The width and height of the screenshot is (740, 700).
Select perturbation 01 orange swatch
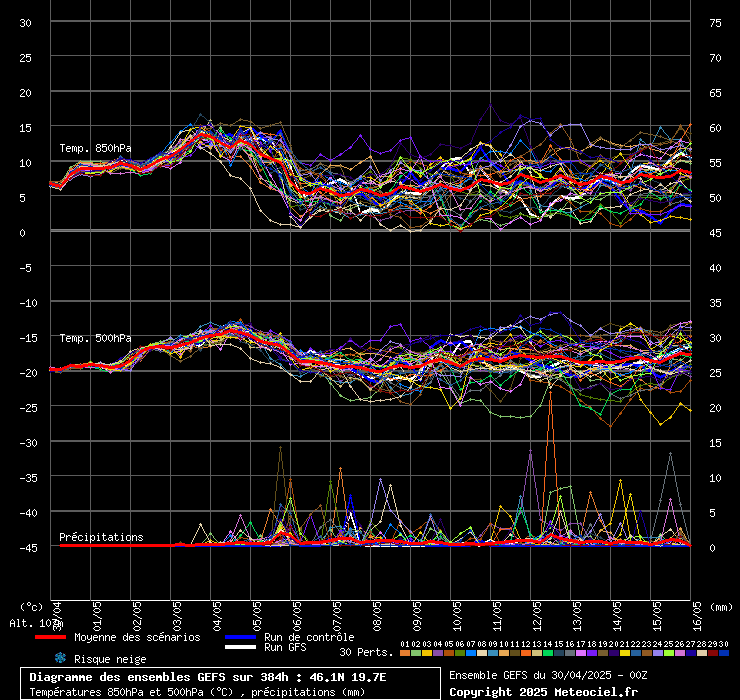coord(405,653)
